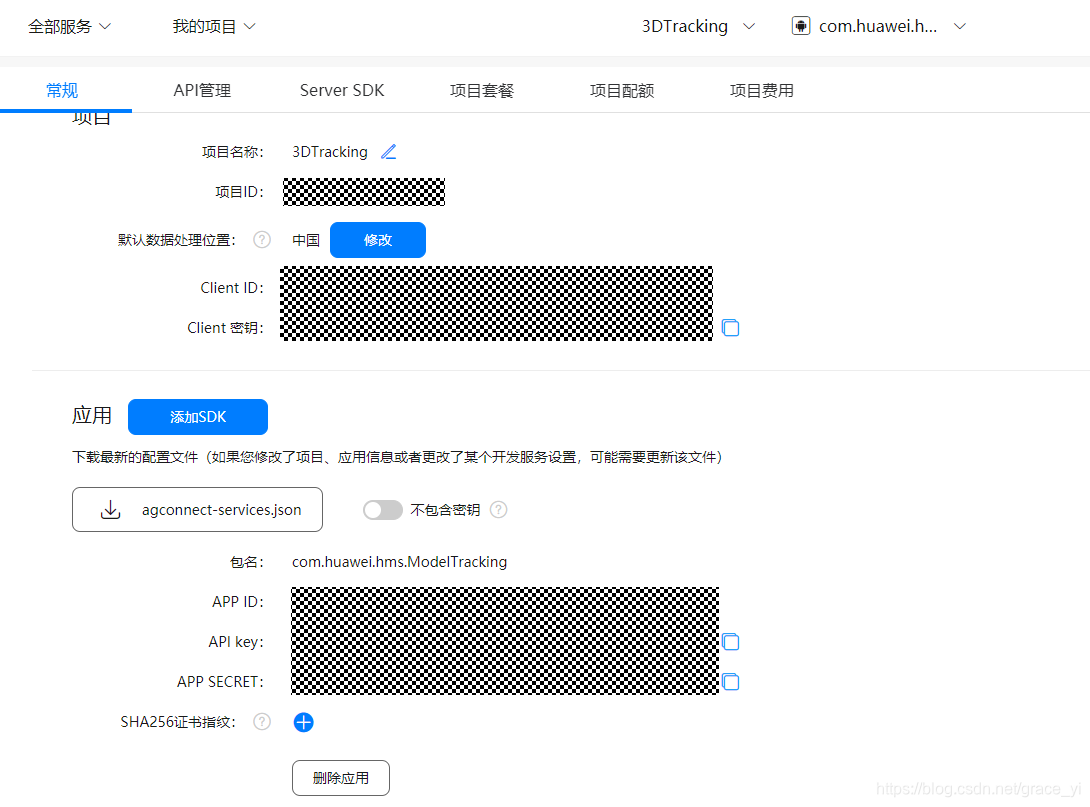Click the 中国 data location text
The width and height of the screenshot is (1090, 807).
click(x=306, y=240)
